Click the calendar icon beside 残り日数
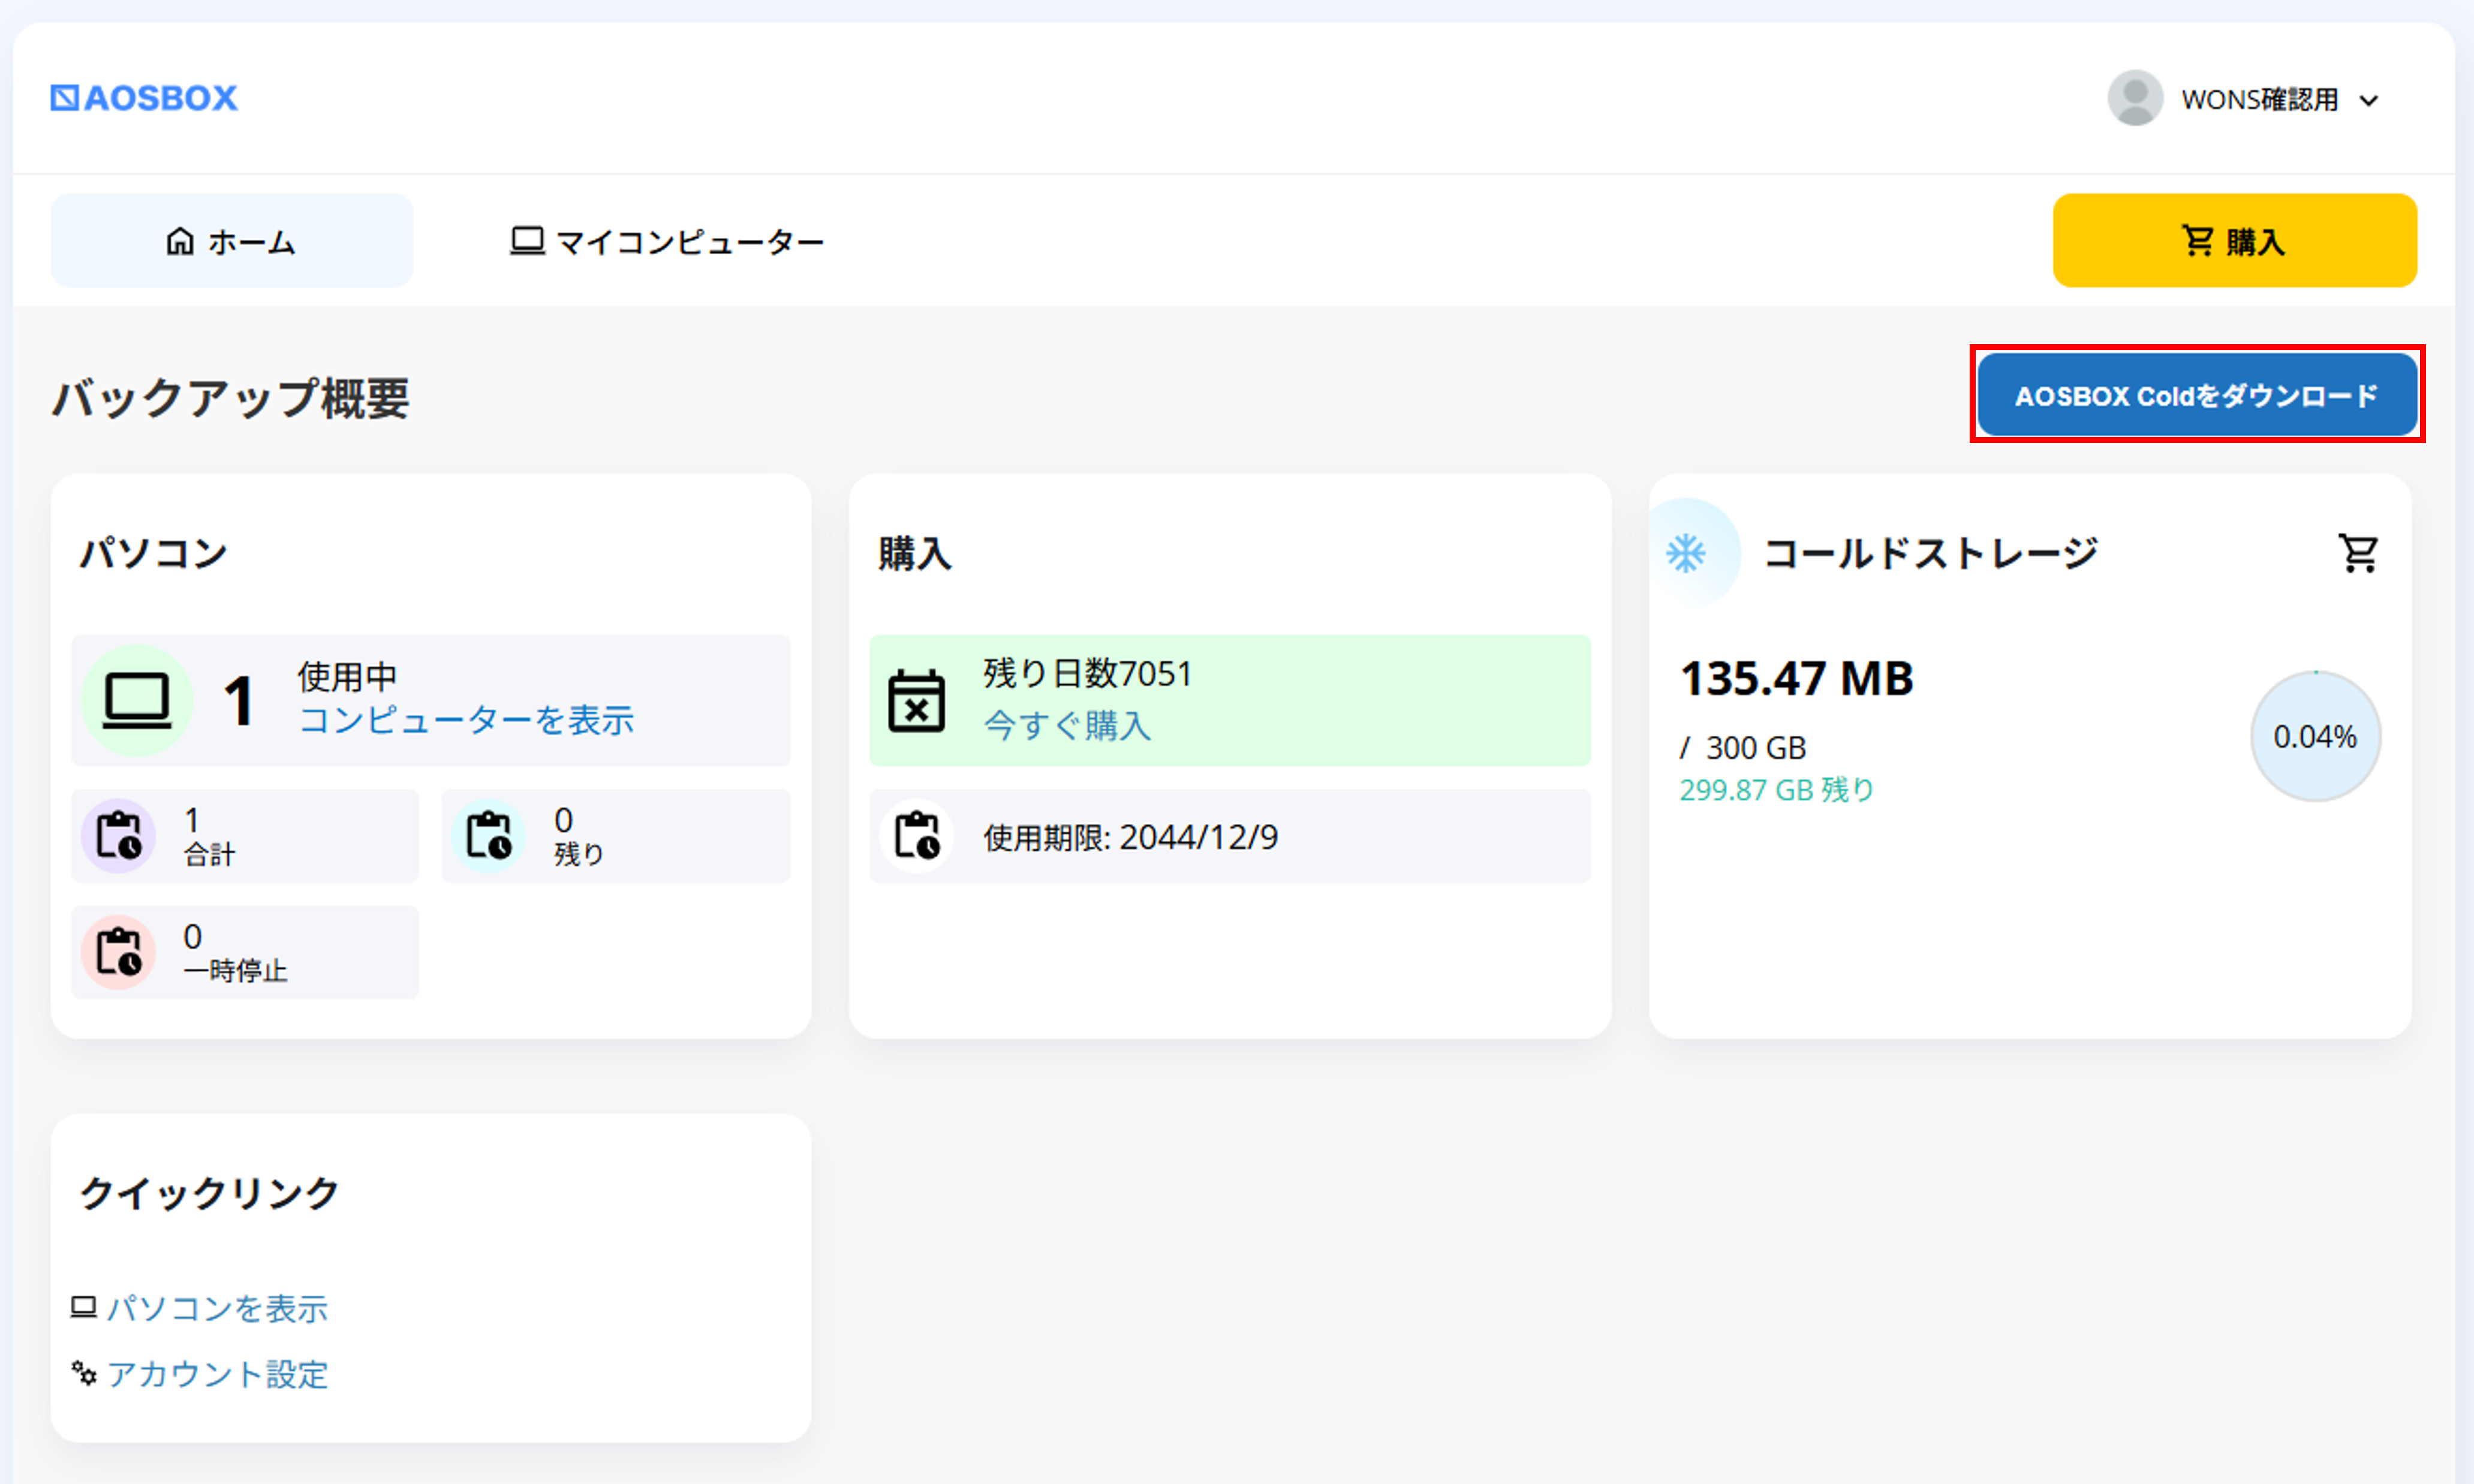 (916, 700)
